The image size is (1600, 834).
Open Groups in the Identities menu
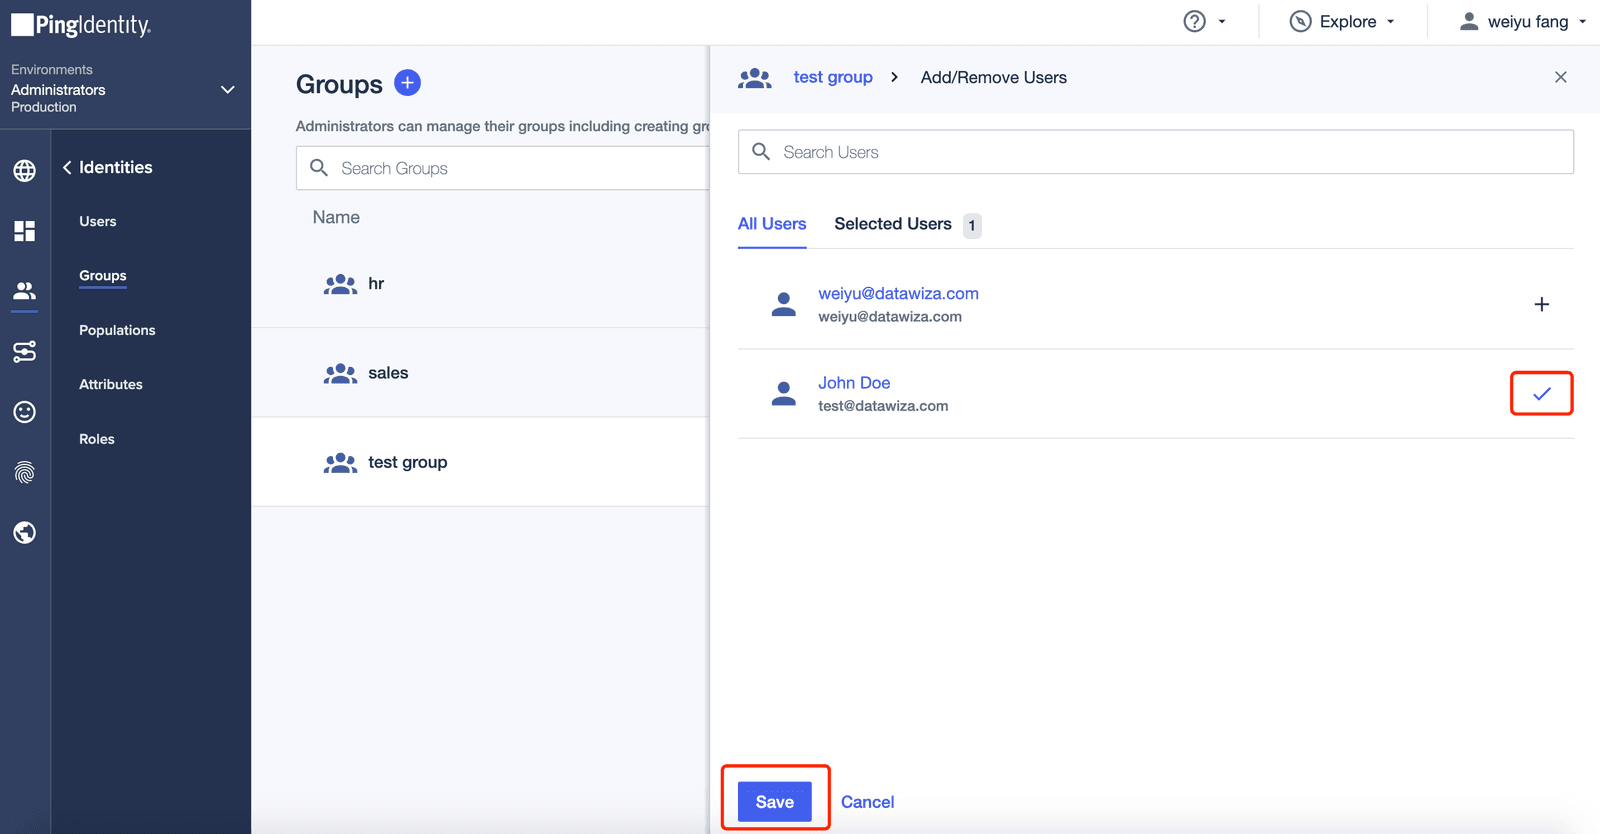coord(103,275)
